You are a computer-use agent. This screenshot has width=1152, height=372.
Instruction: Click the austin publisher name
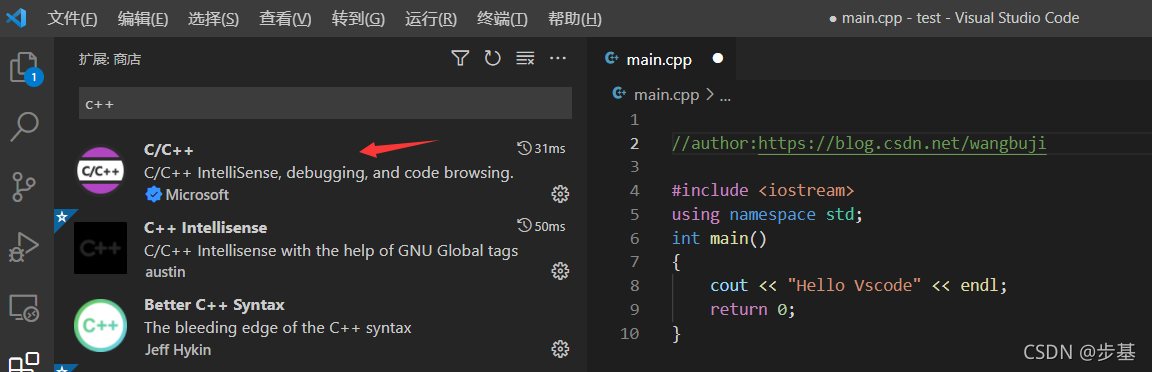click(165, 272)
